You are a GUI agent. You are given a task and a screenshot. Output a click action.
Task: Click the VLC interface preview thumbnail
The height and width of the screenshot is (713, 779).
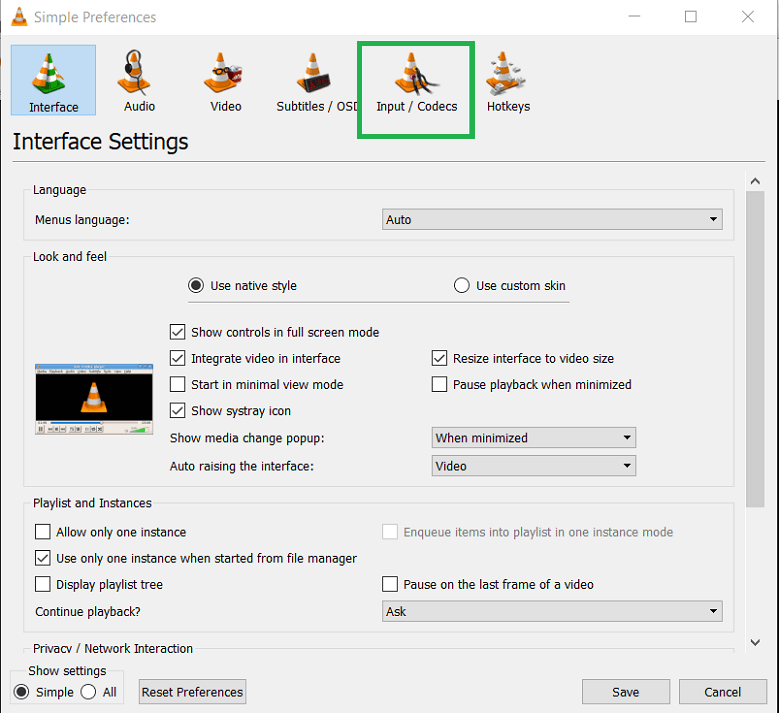coord(94,399)
